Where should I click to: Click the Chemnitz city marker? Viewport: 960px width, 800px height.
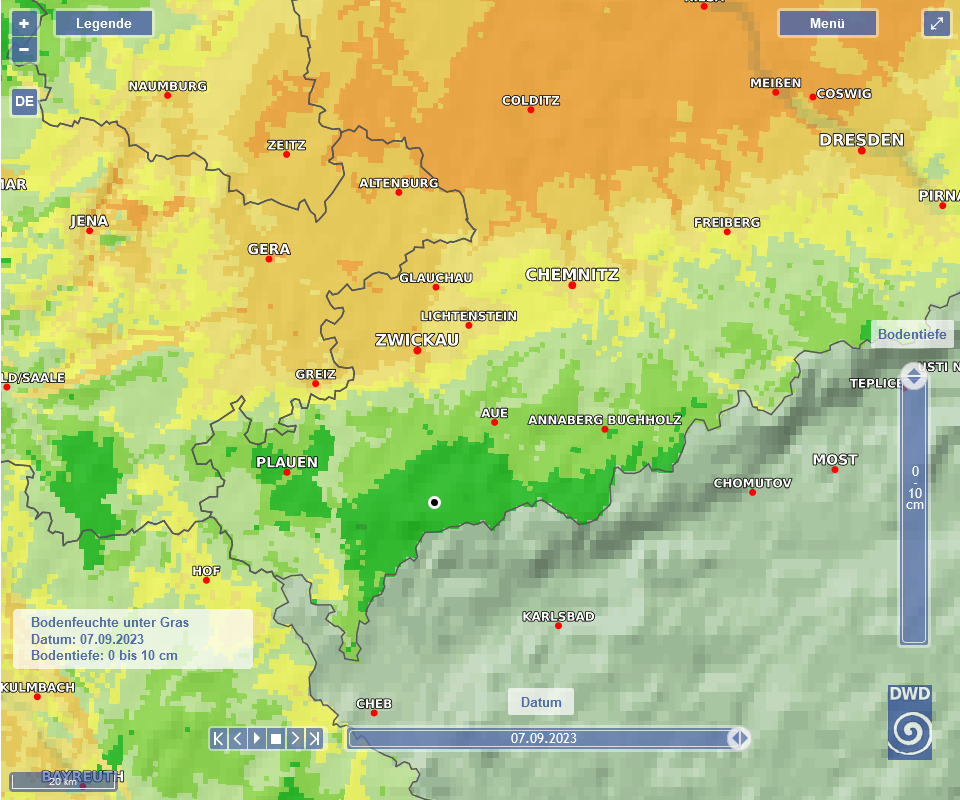[572, 285]
